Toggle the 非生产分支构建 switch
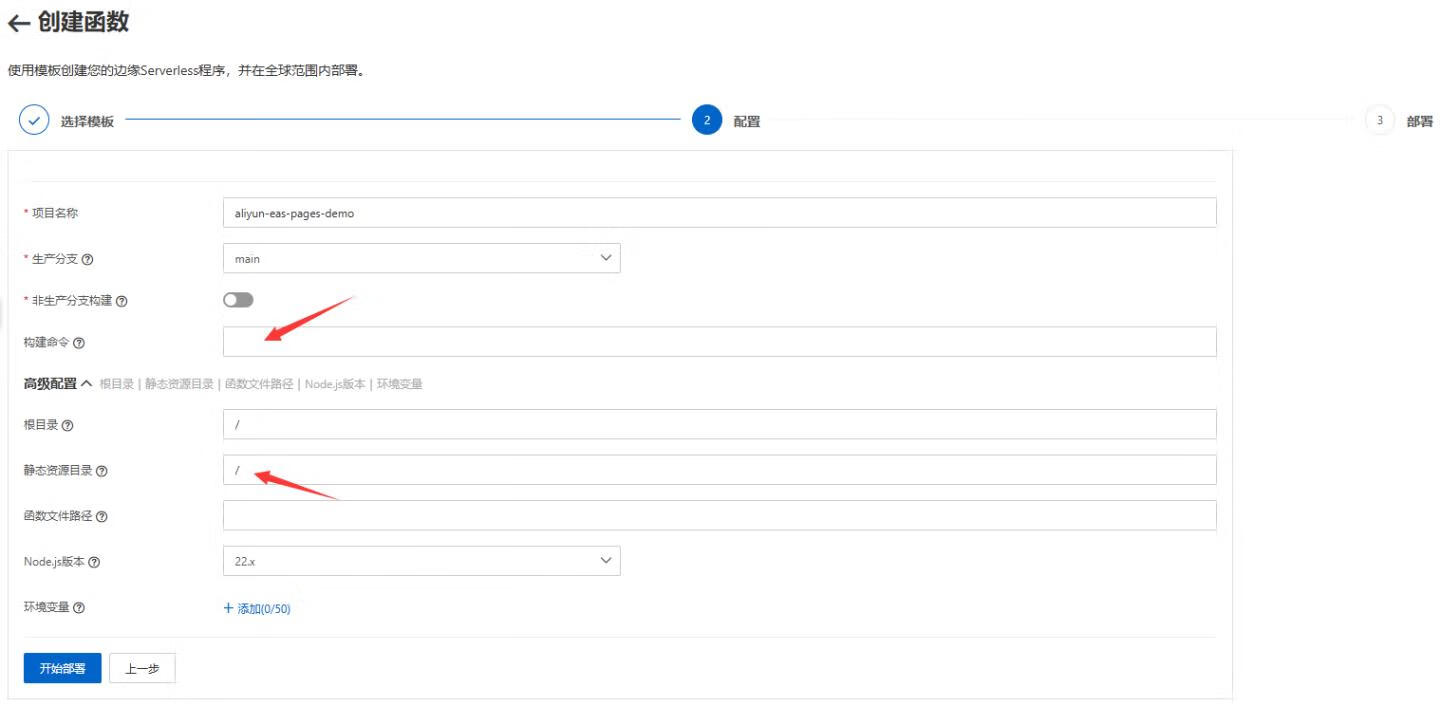The image size is (1440, 725). click(x=238, y=300)
